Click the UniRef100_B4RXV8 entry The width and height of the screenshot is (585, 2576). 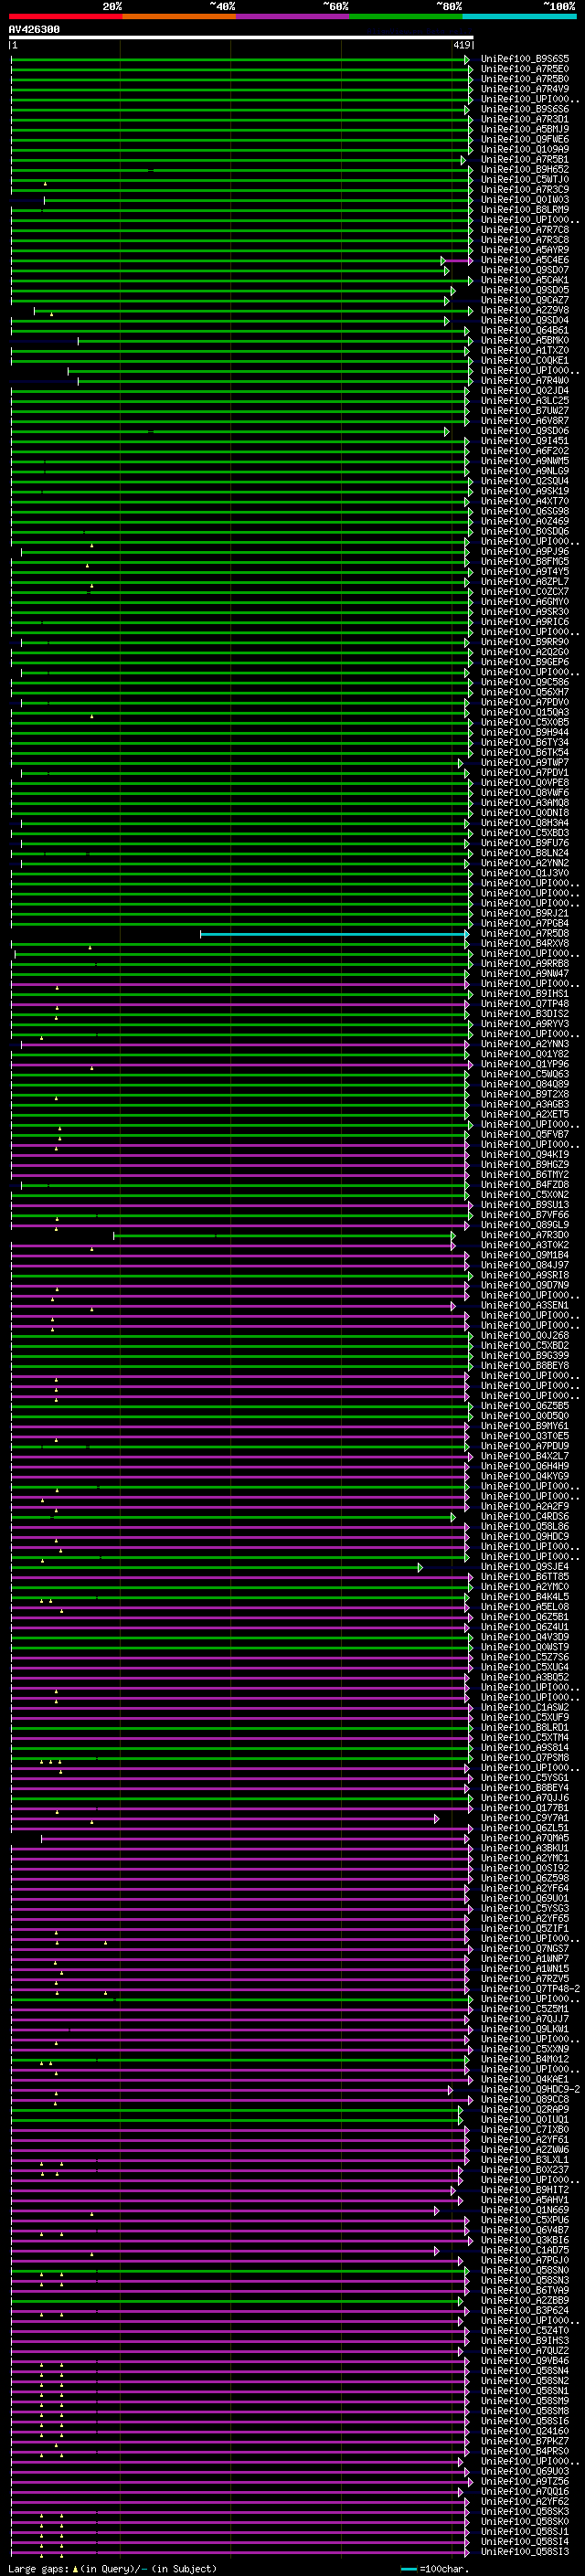point(525,943)
